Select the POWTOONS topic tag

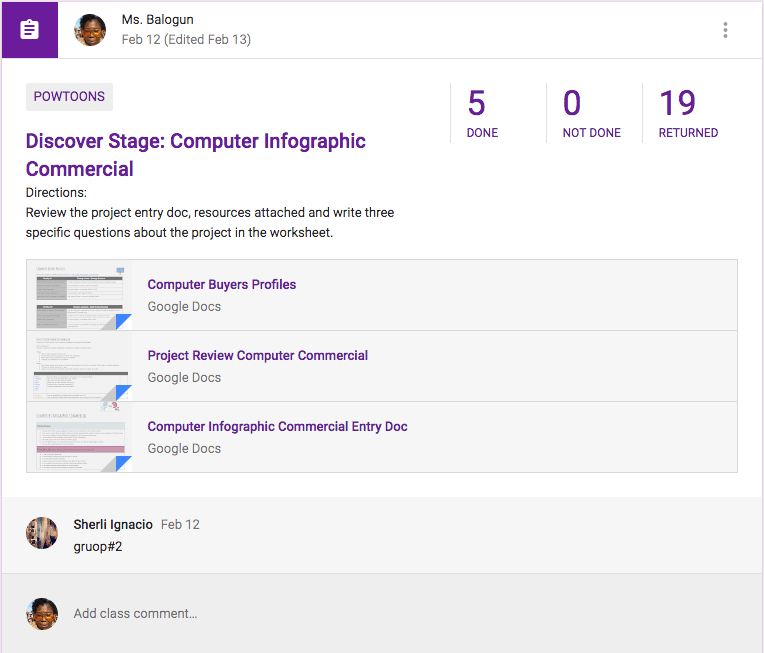pyautogui.click(x=69, y=97)
